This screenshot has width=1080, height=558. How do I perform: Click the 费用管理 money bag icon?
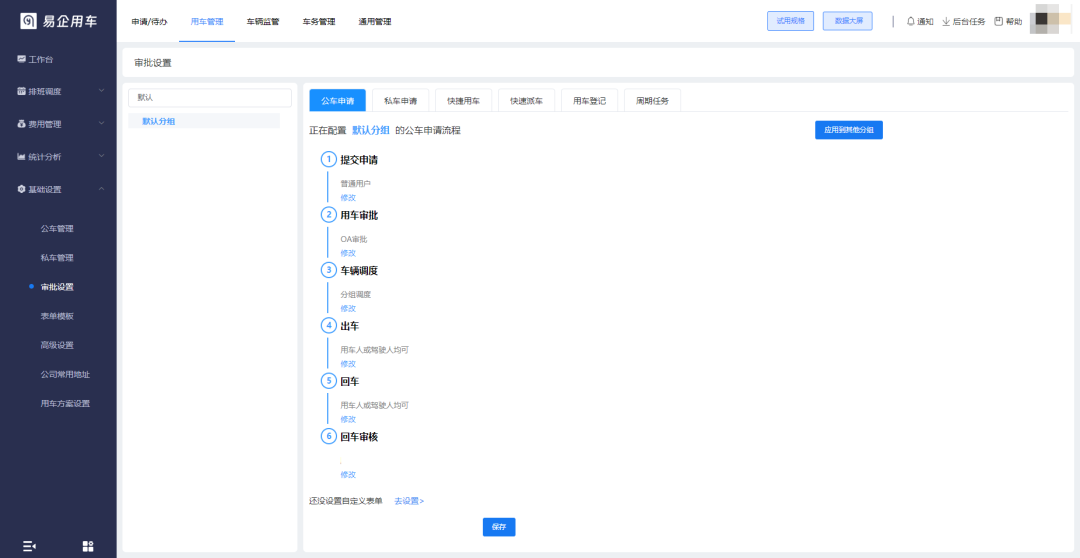[x=21, y=124]
